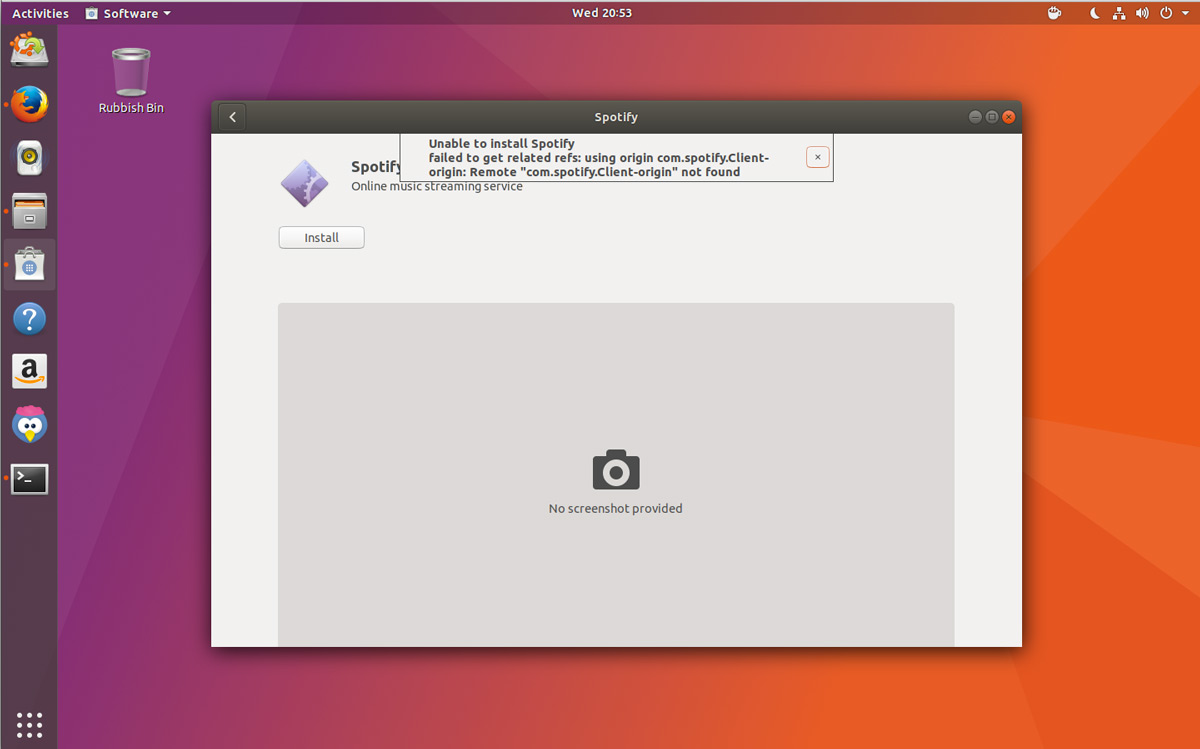Open the Rubbish Bin on the desktop
The image size is (1200, 749).
(131, 80)
